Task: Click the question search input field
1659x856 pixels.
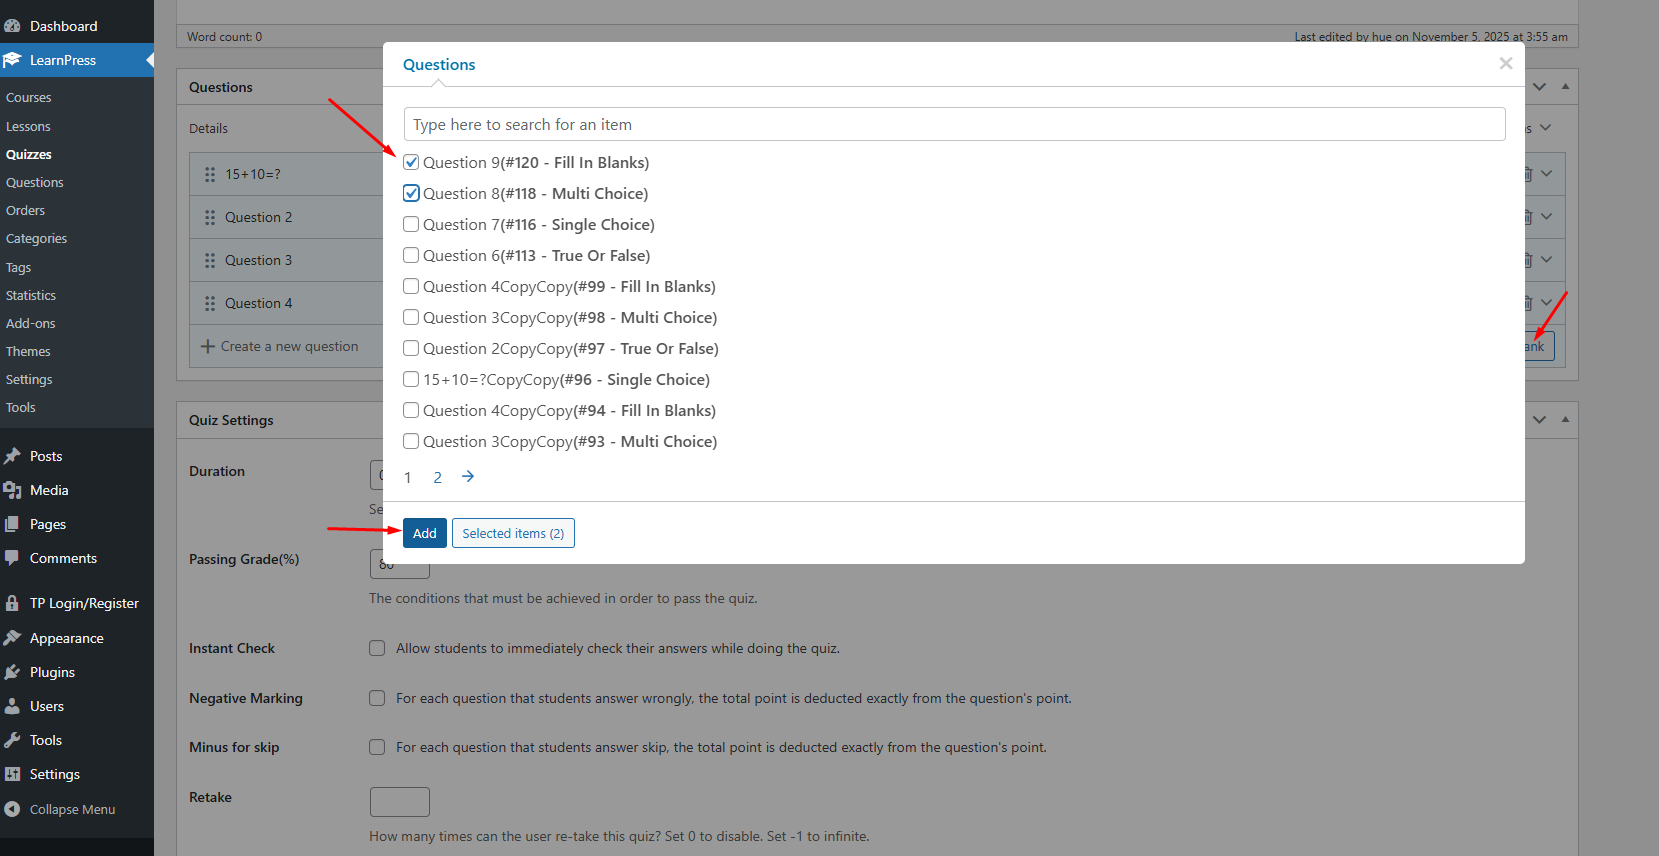Action: [x=954, y=125]
